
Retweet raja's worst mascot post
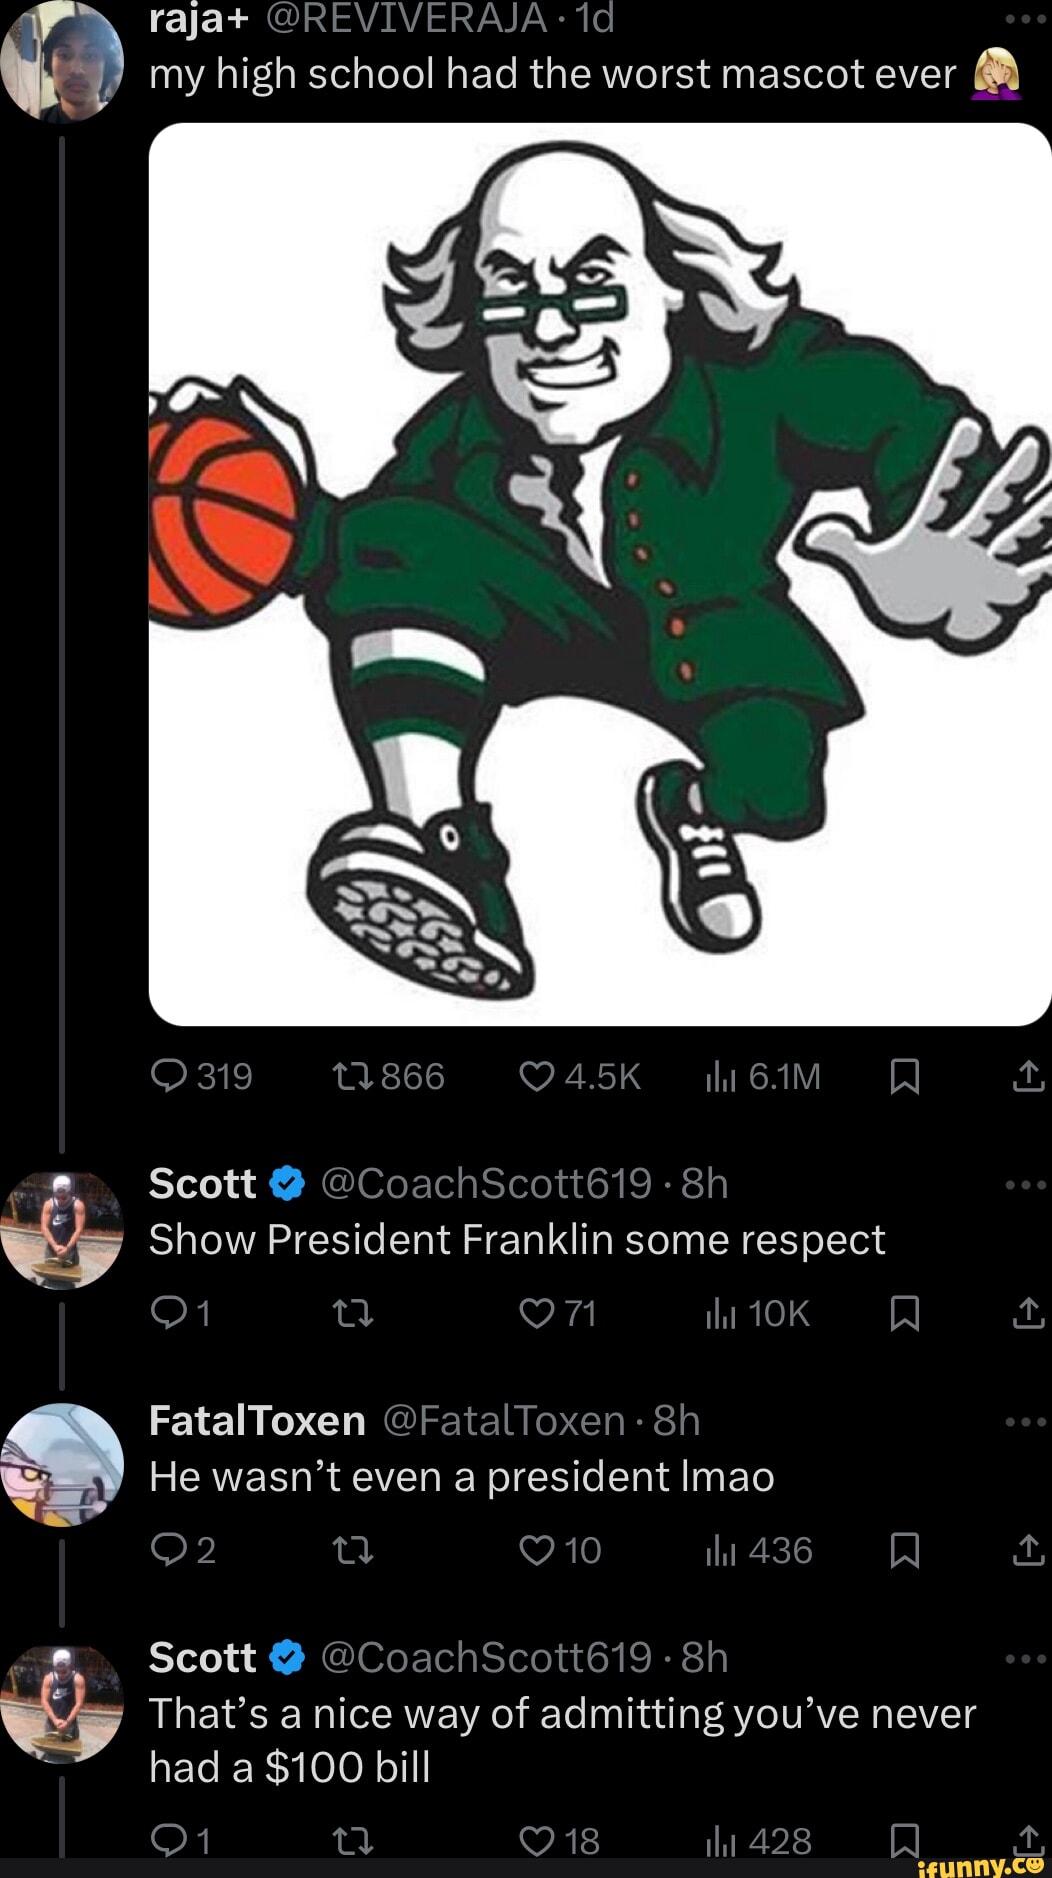tap(352, 1076)
